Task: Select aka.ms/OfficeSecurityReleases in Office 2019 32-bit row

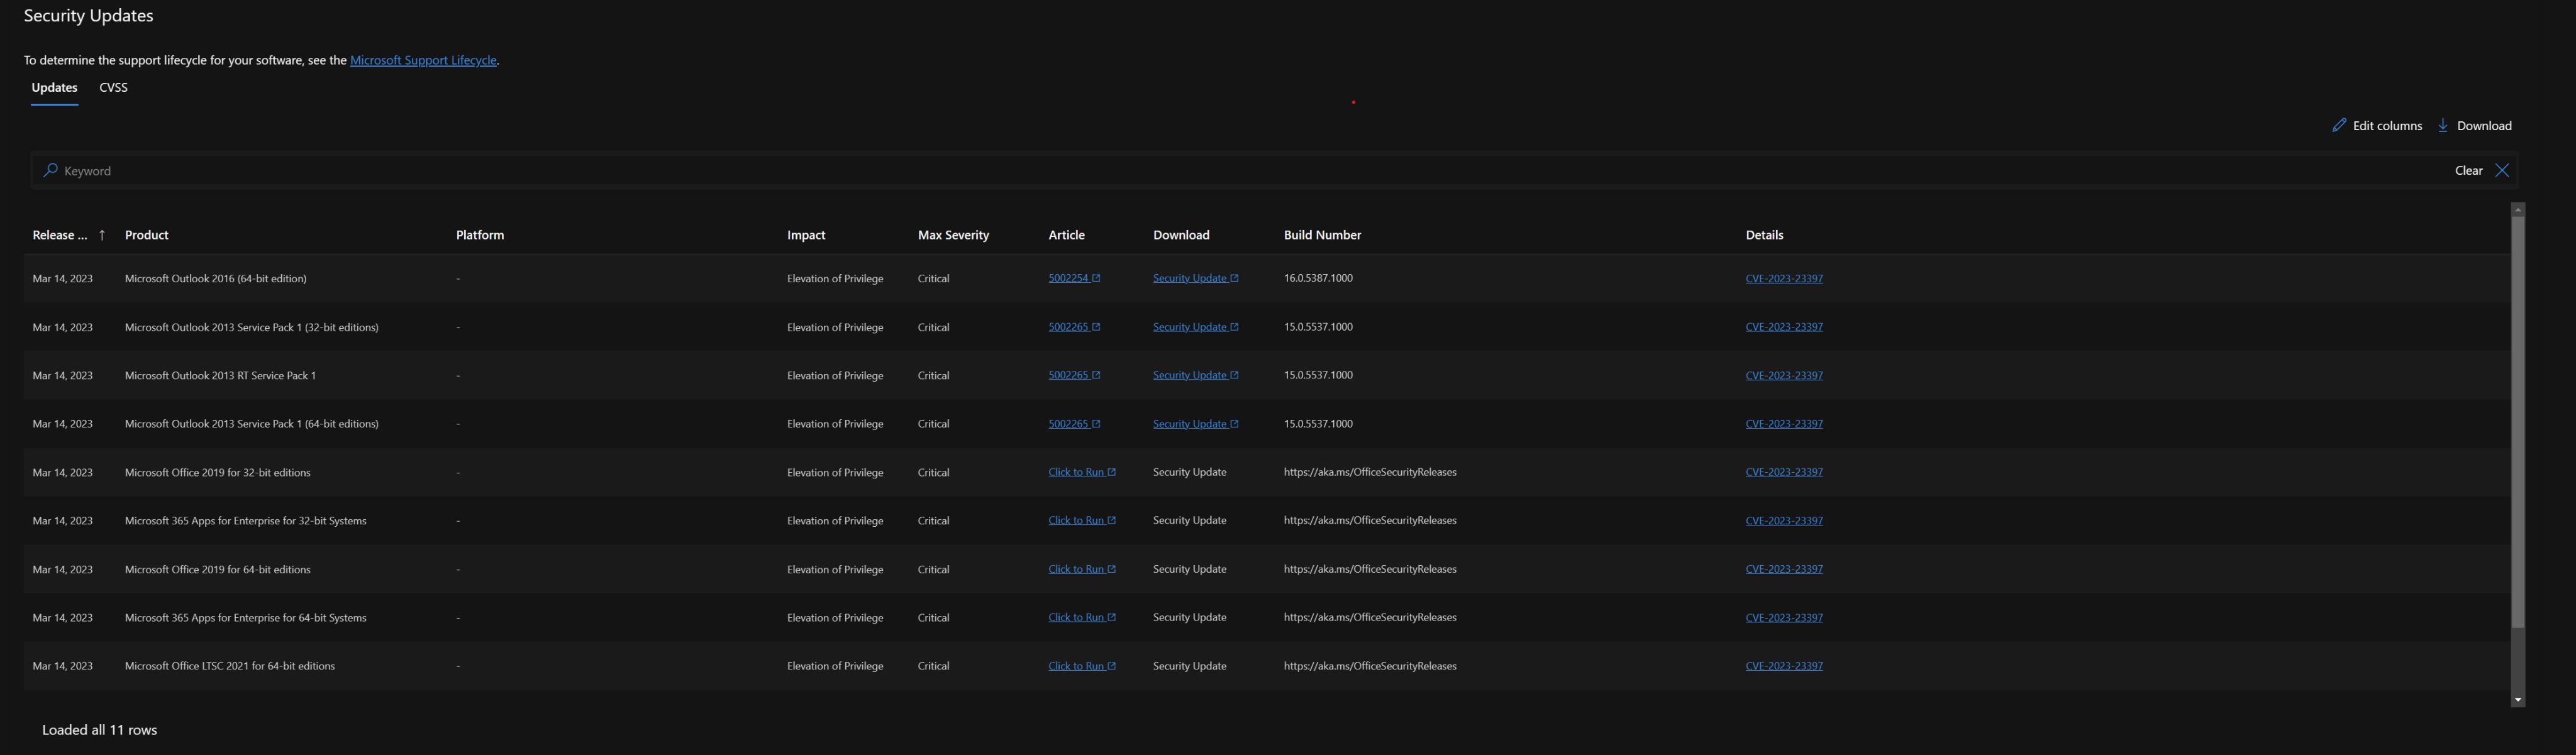Action: coord(1370,473)
